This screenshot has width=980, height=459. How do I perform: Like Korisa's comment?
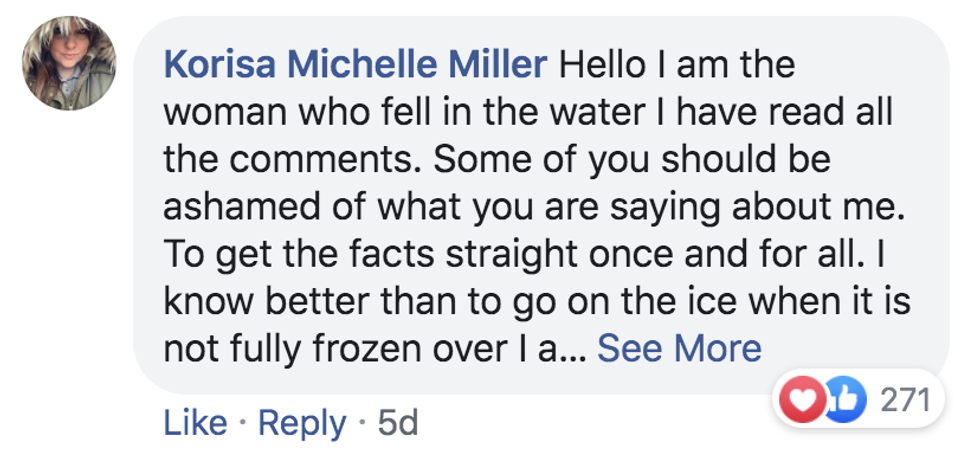tap(194, 424)
